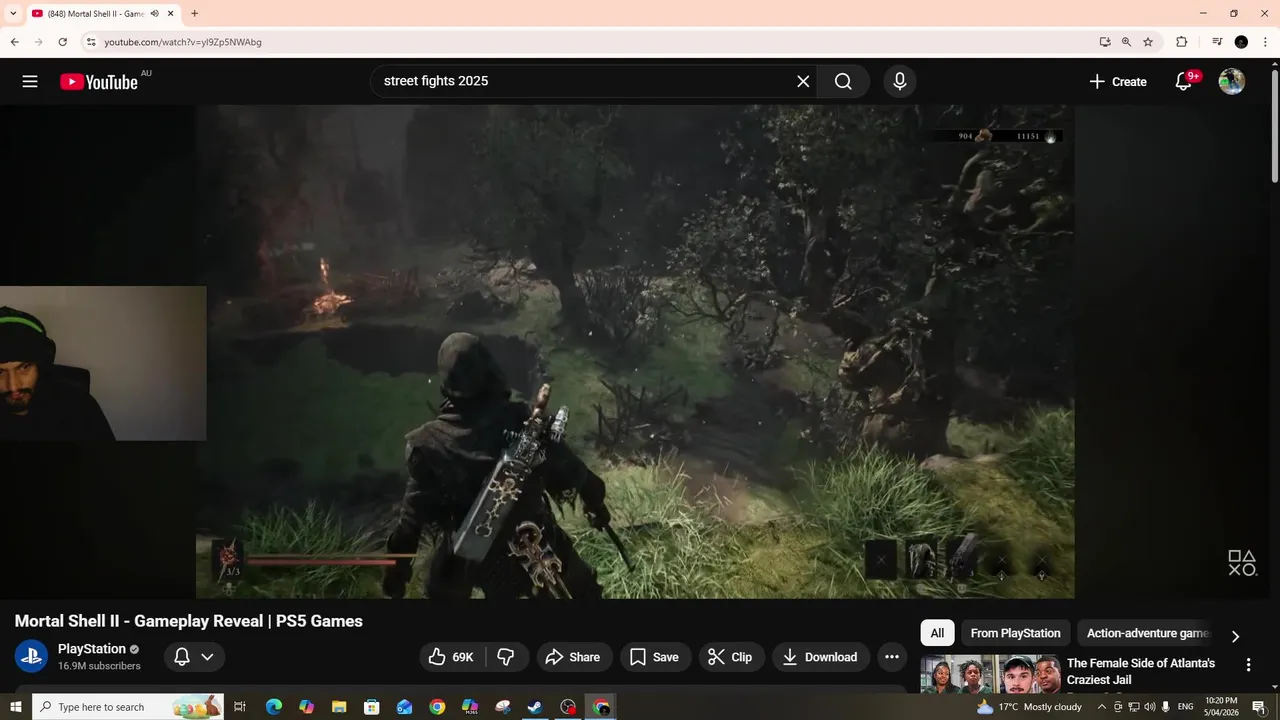This screenshot has width=1280, height=720.
Task: Share this video
Action: coord(573,657)
